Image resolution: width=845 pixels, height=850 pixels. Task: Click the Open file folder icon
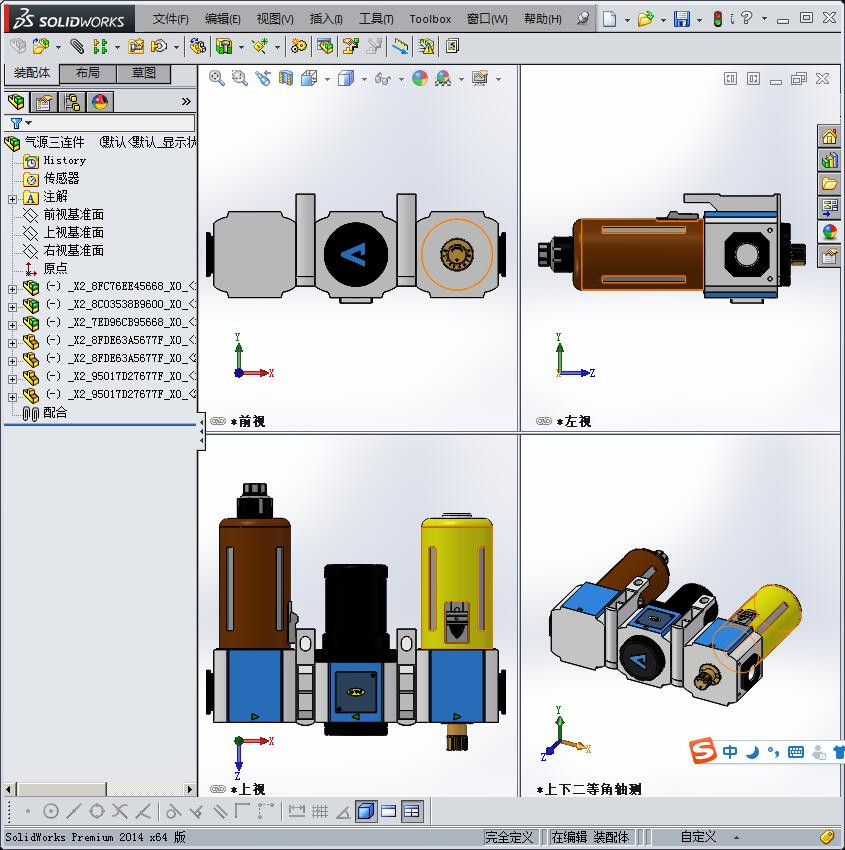tap(645, 19)
